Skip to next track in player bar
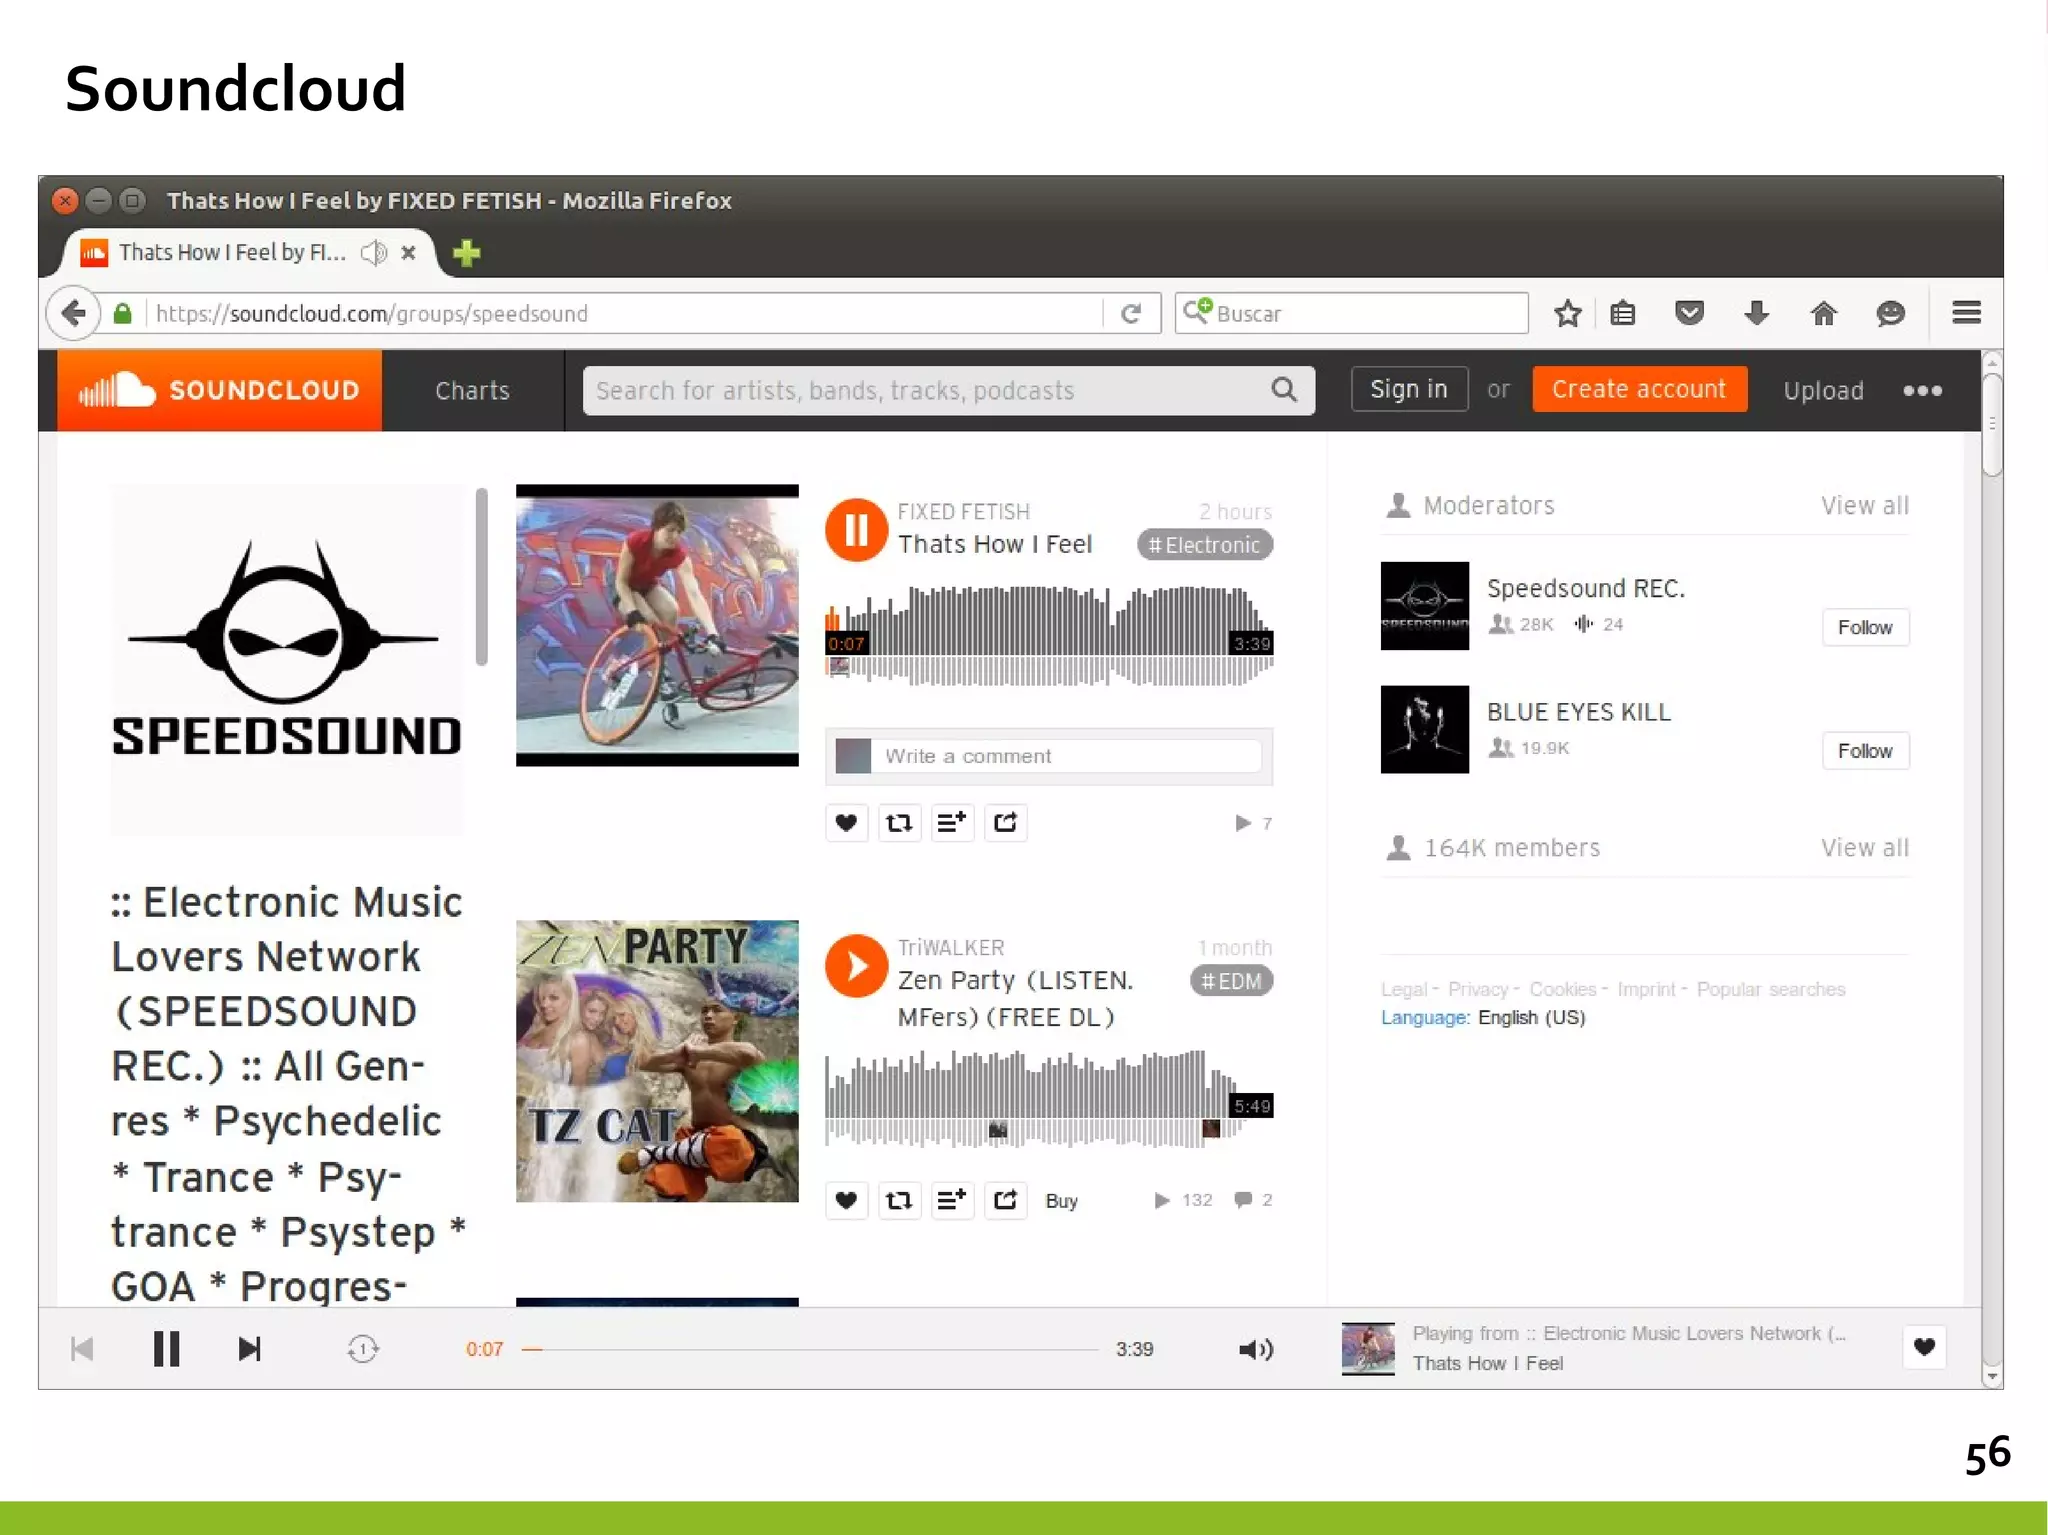This screenshot has height=1535, width=2048. pos(249,1349)
